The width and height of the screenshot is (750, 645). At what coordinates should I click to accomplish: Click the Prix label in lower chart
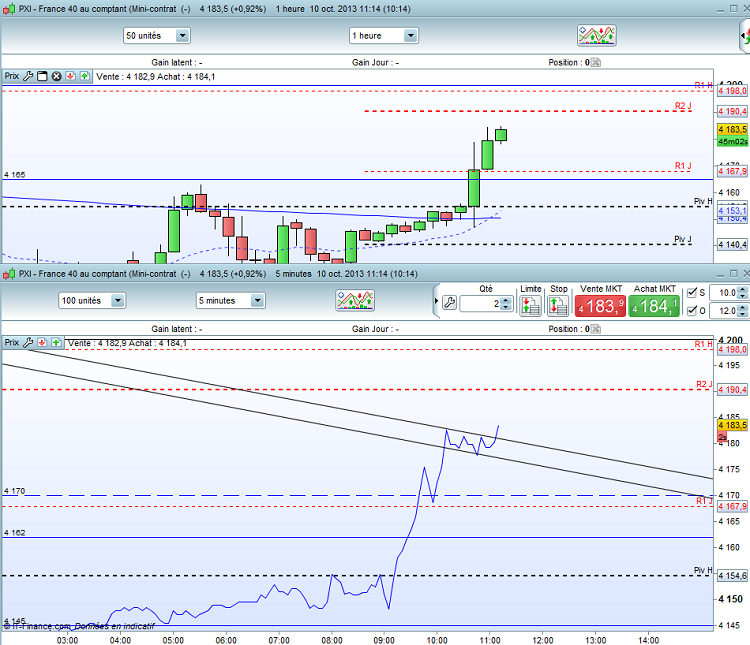tap(11, 343)
